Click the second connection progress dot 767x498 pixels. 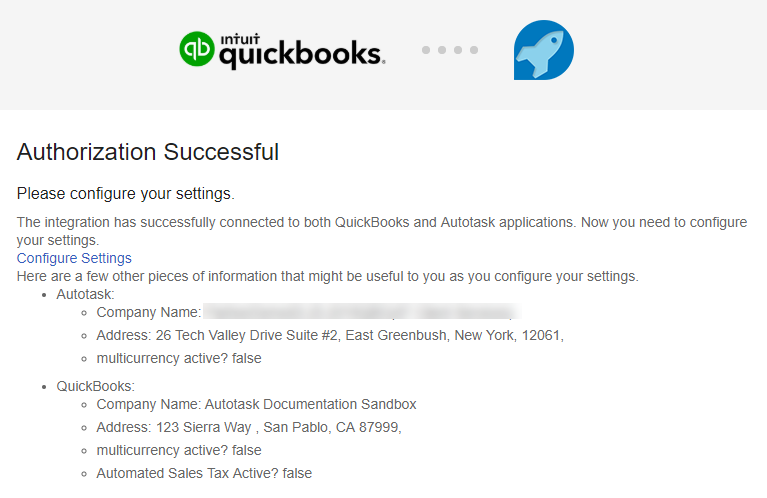[x=442, y=50]
